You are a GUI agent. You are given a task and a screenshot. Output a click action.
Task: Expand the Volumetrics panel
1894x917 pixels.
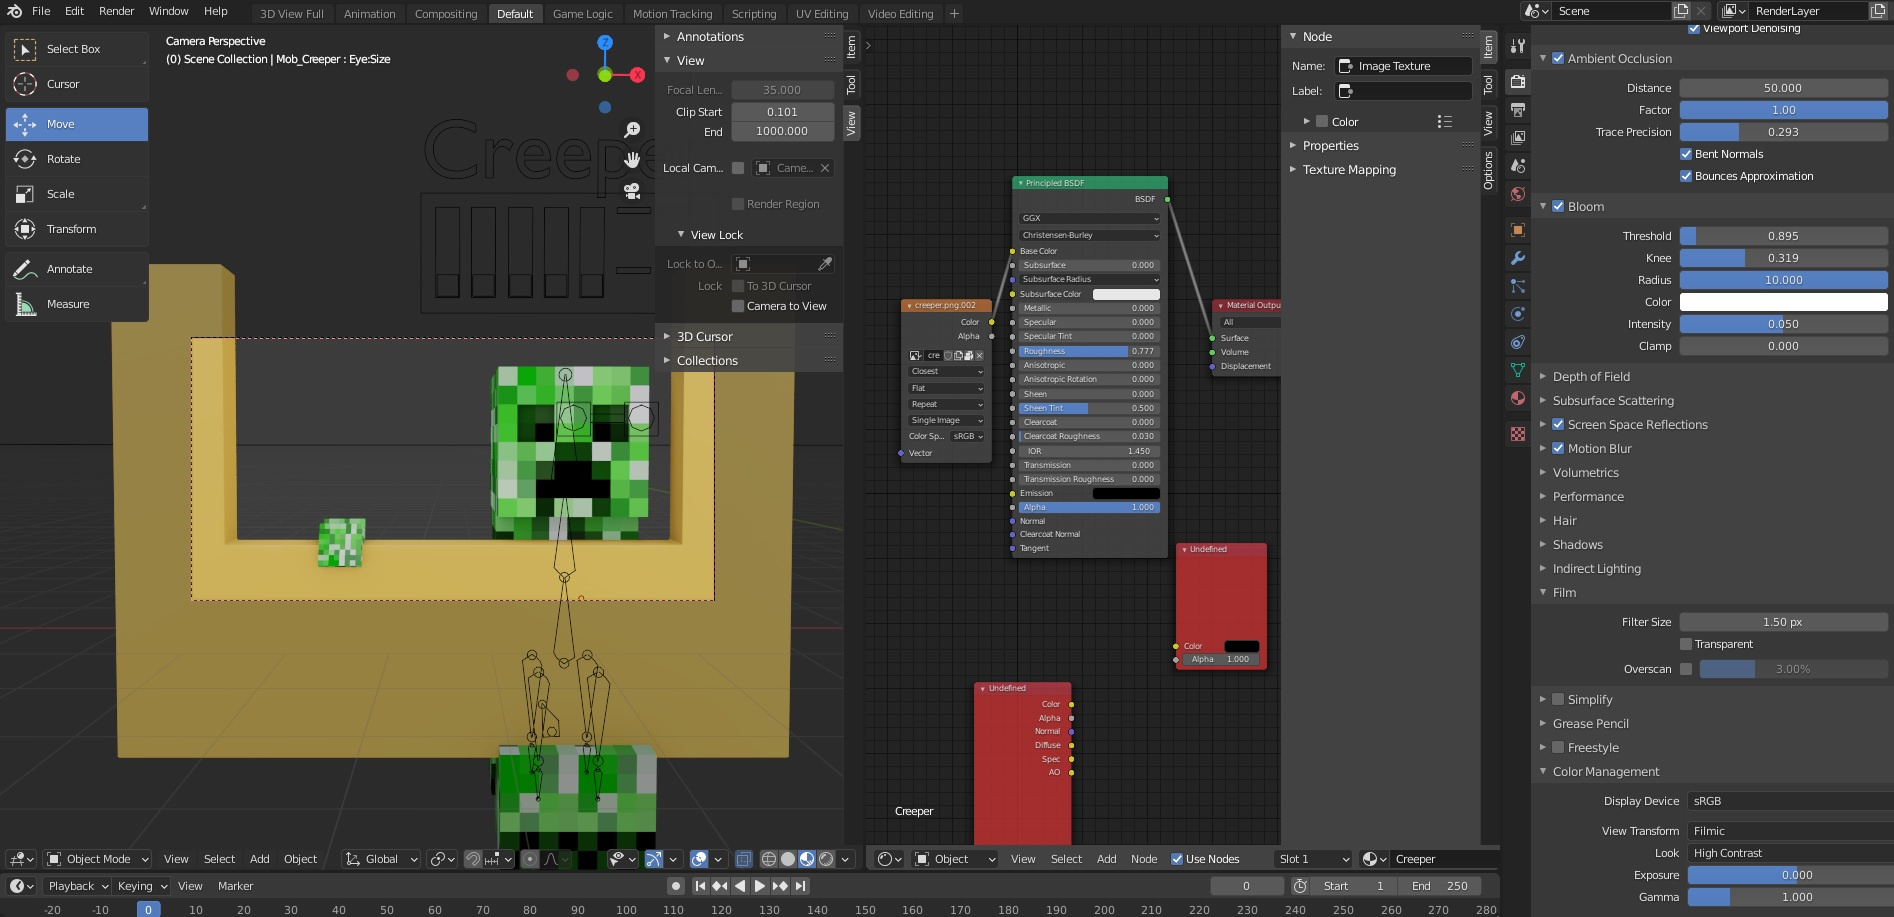[1585, 472]
